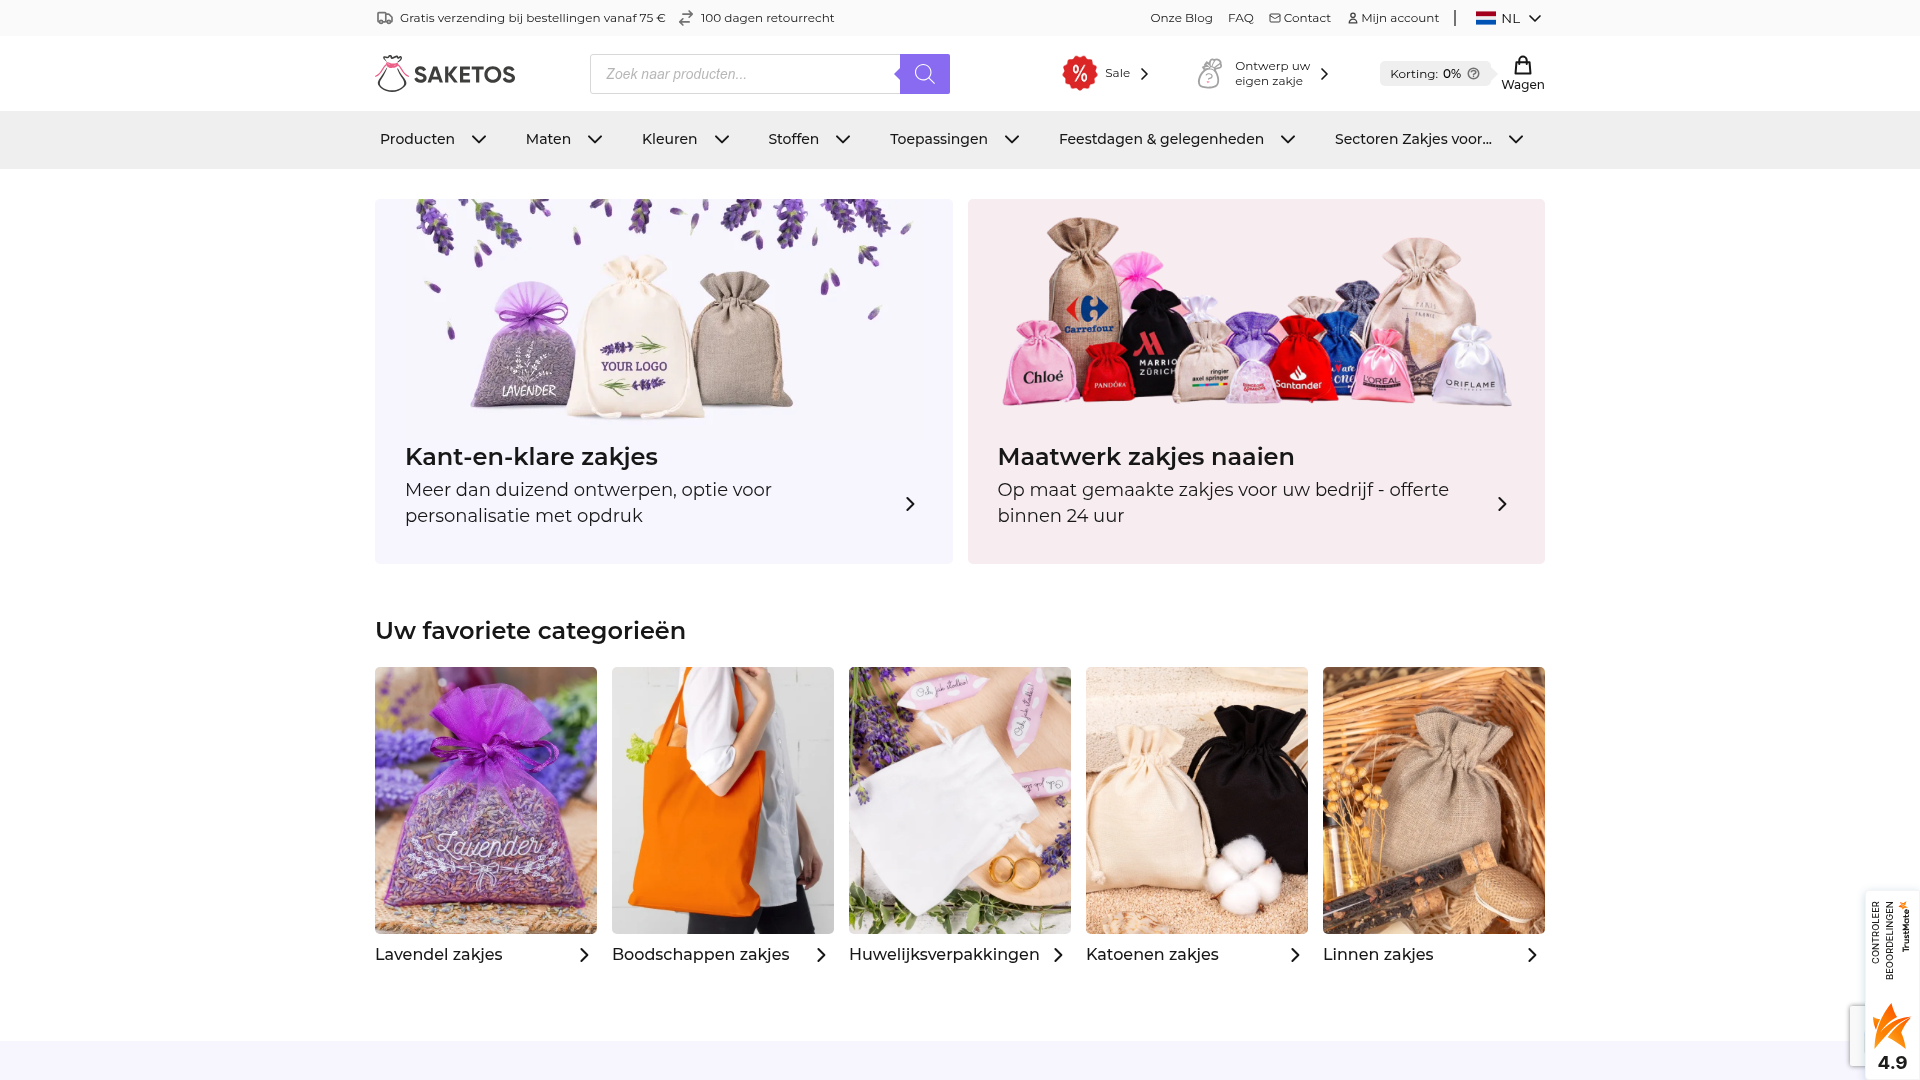The height and width of the screenshot is (1080, 1920).
Task: Expand the Toepassingen menu chevron
Action: (x=1012, y=139)
